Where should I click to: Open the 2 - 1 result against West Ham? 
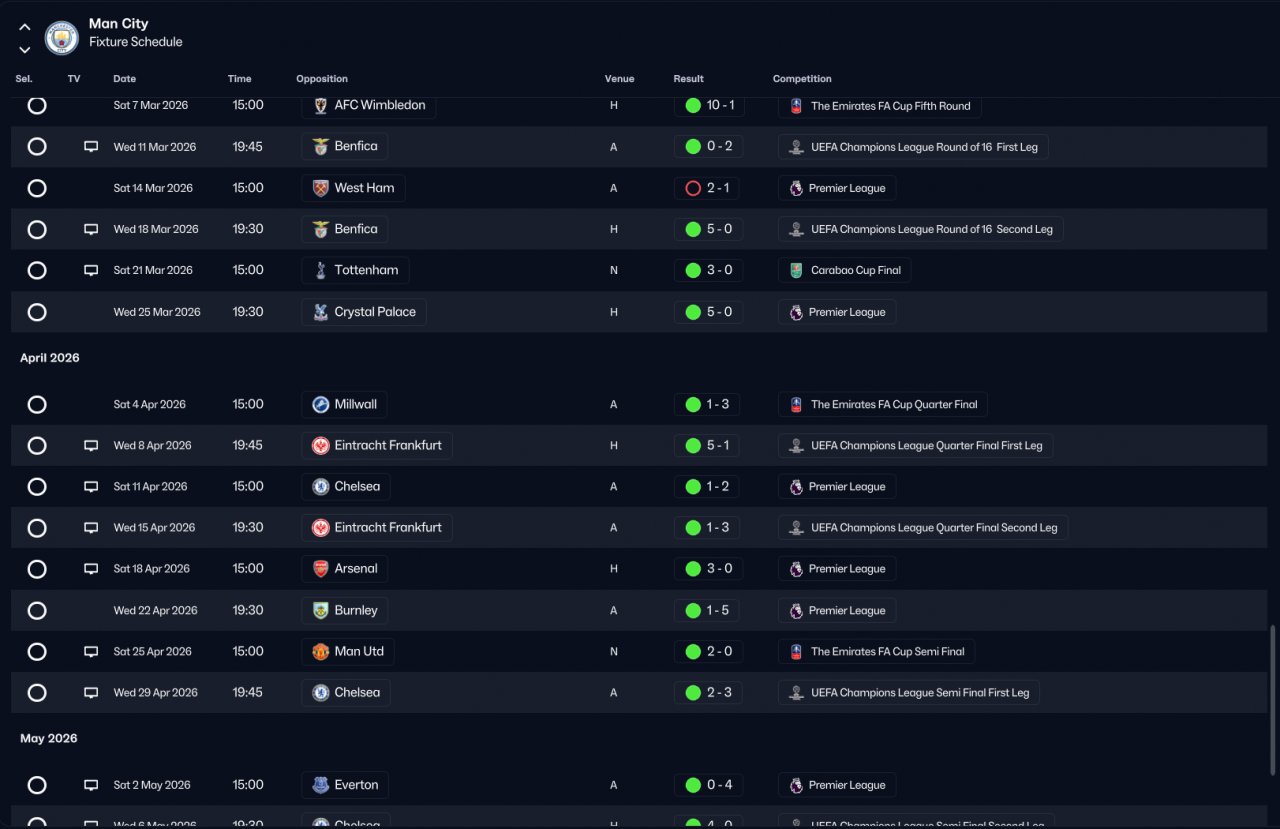click(x=708, y=188)
